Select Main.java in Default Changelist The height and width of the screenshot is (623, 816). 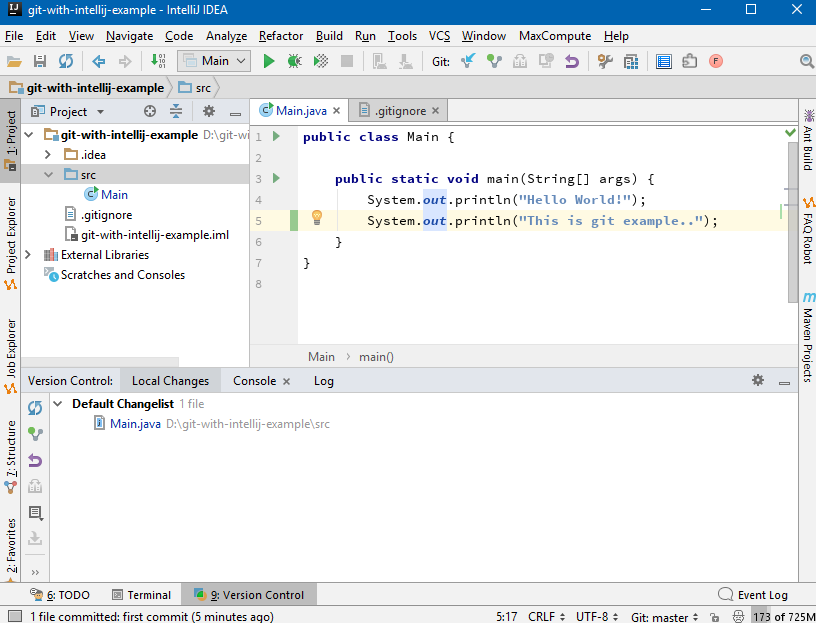click(x=135, y=423)
